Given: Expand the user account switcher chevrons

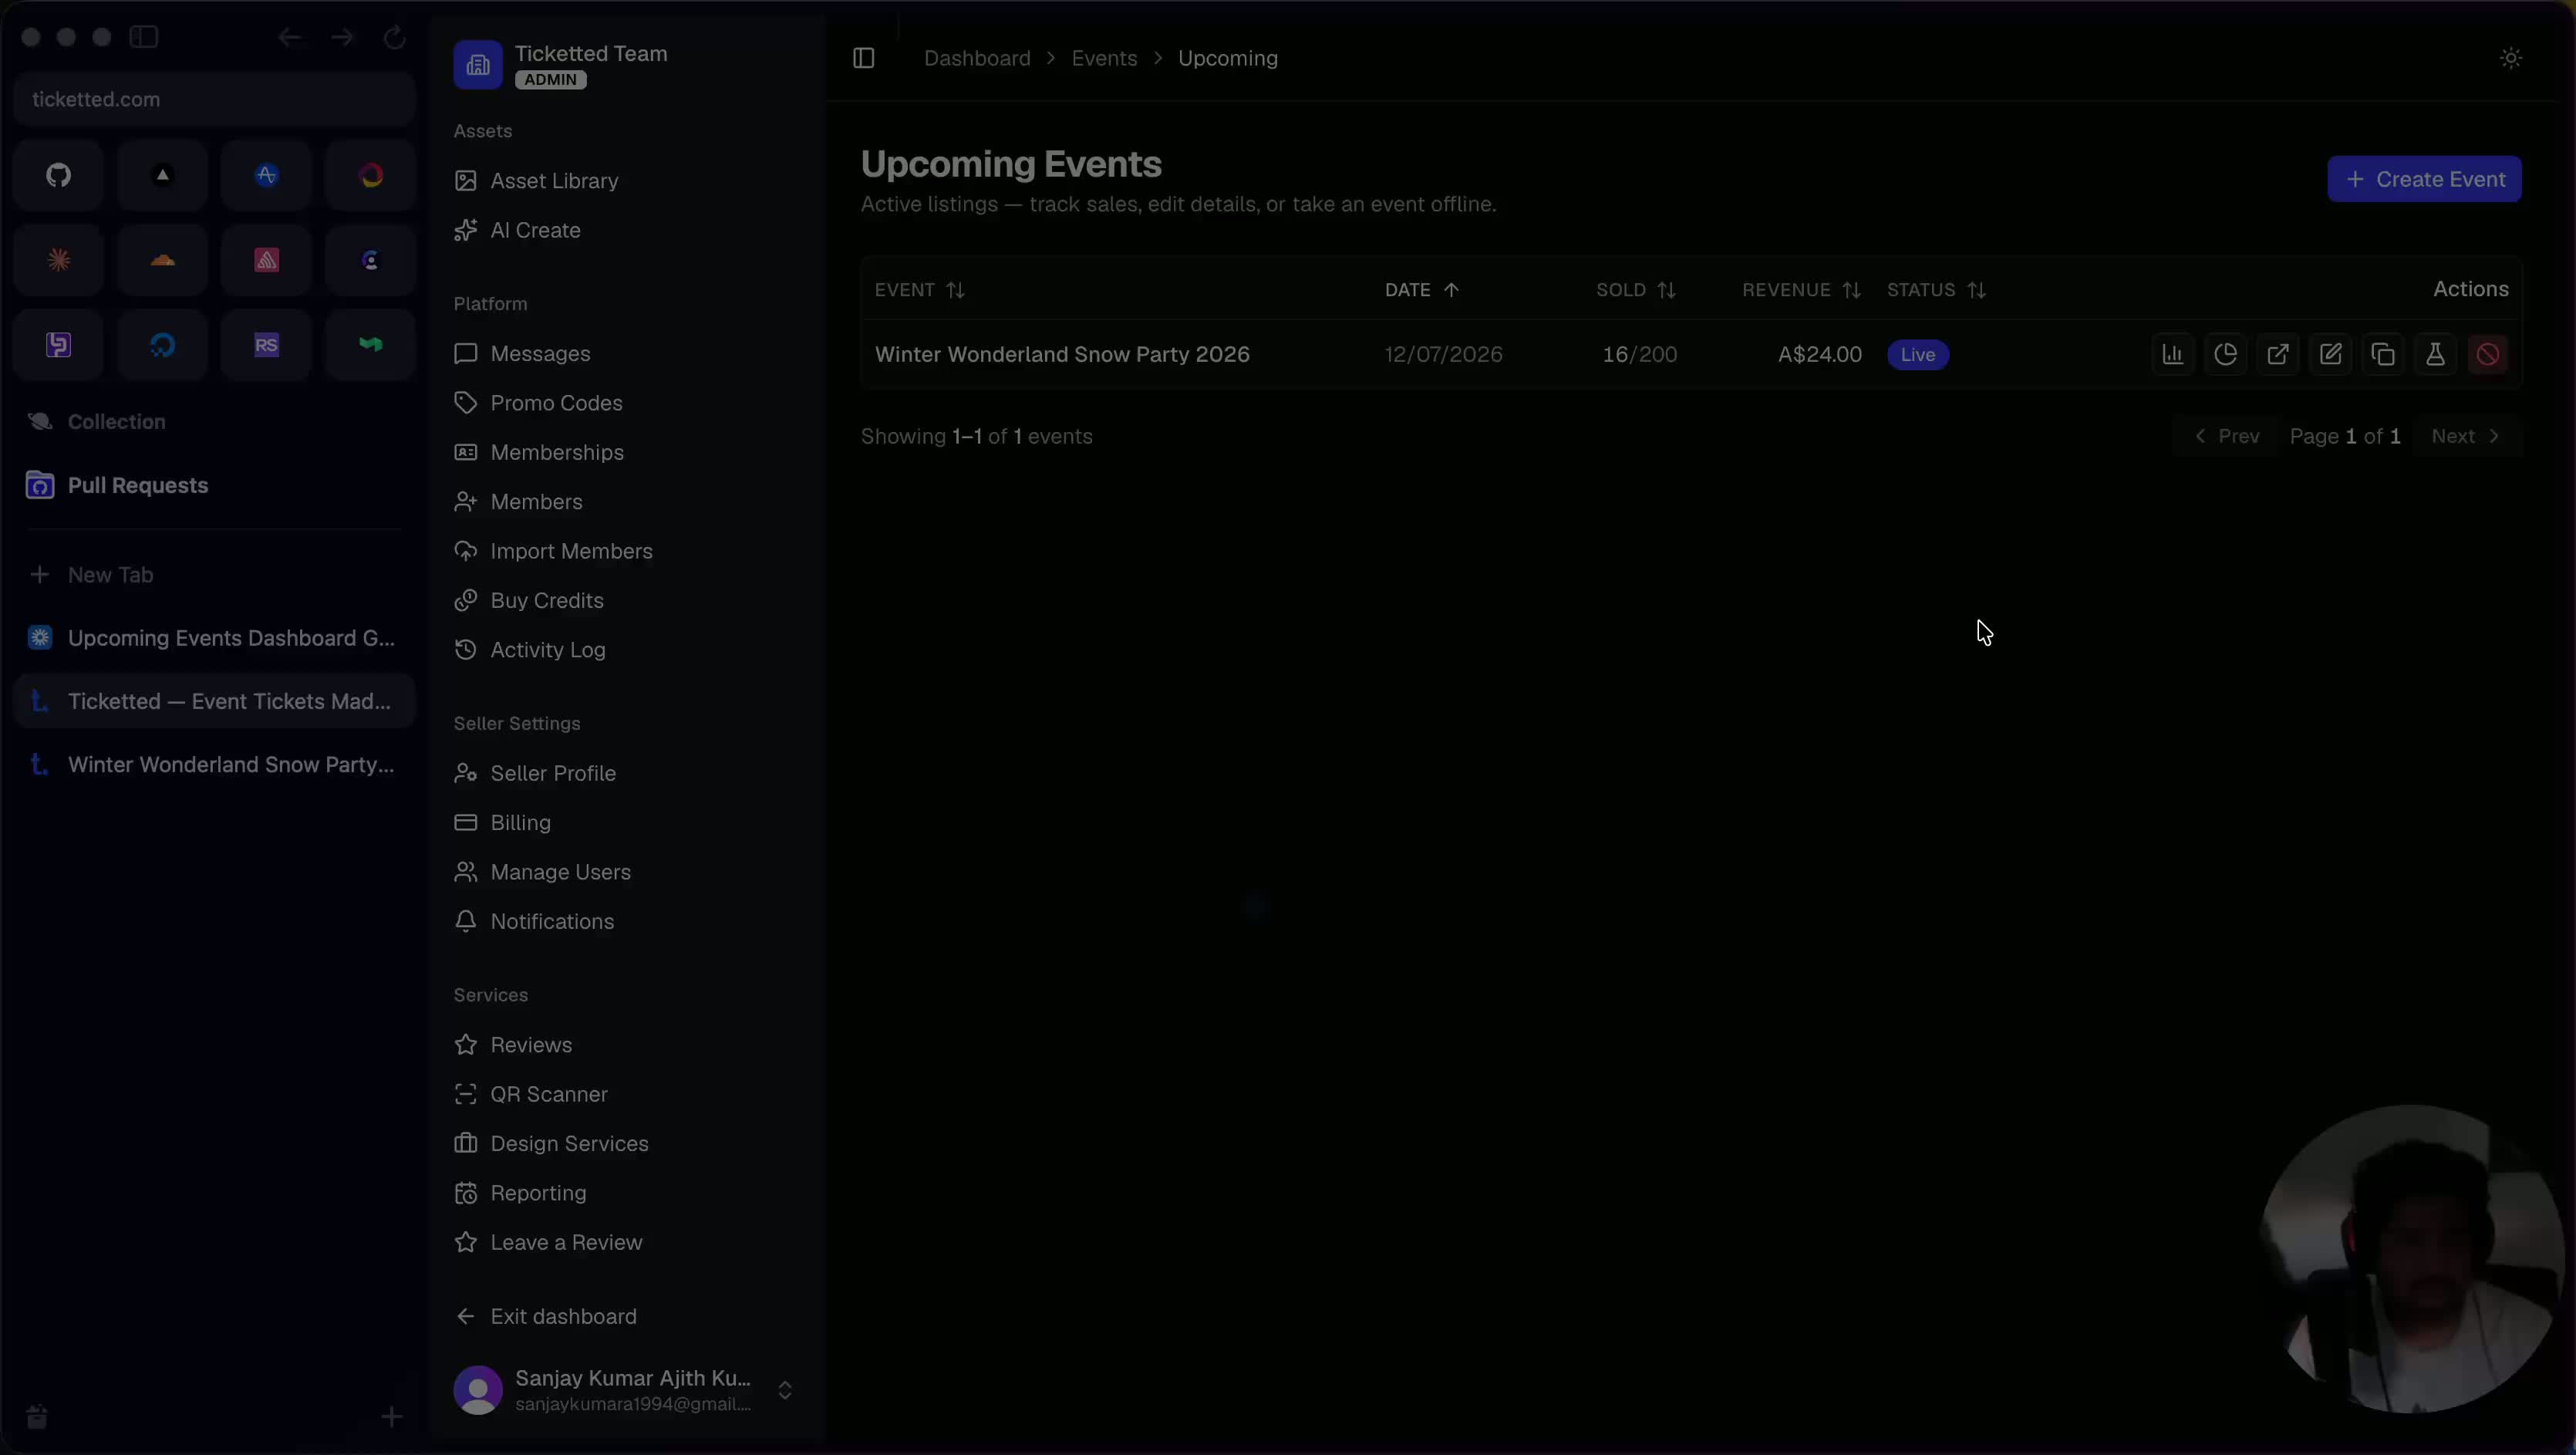Looking at the screenshot, I should click(x=785, y=1390).
